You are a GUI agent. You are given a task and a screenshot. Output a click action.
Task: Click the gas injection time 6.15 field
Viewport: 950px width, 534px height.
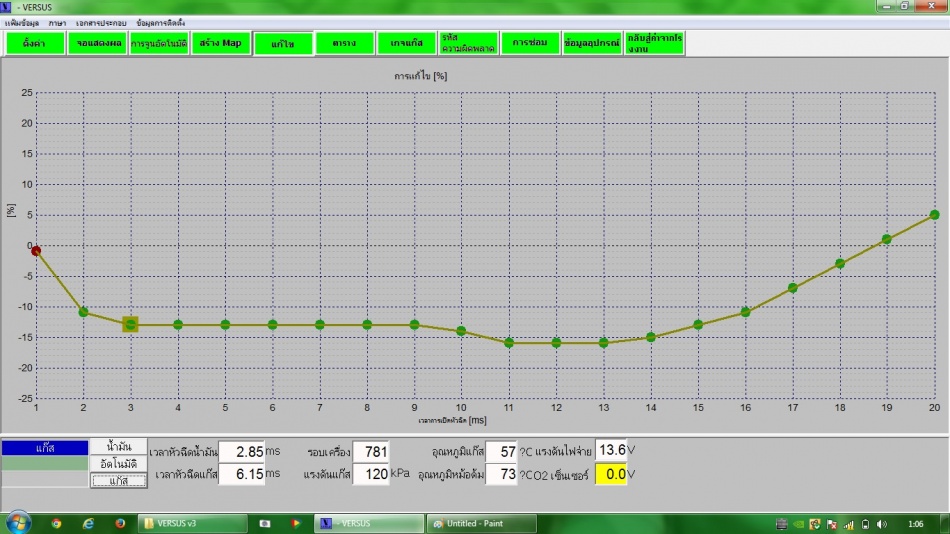point(242,474)
